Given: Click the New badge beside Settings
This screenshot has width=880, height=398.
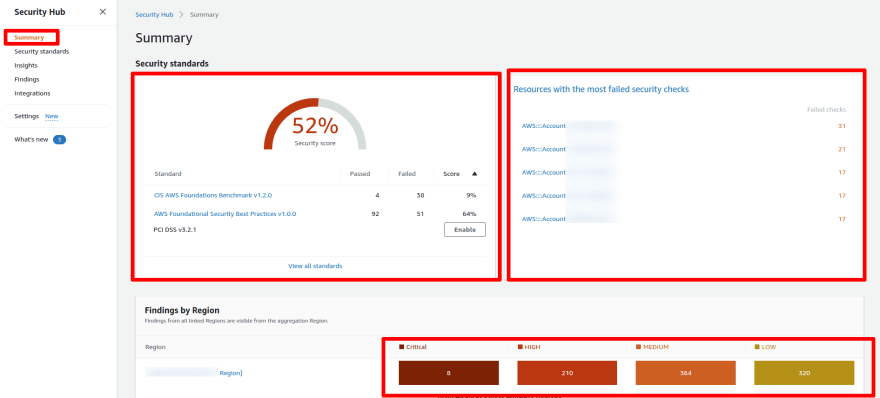Looking at the screenshot, I should 52,116.
